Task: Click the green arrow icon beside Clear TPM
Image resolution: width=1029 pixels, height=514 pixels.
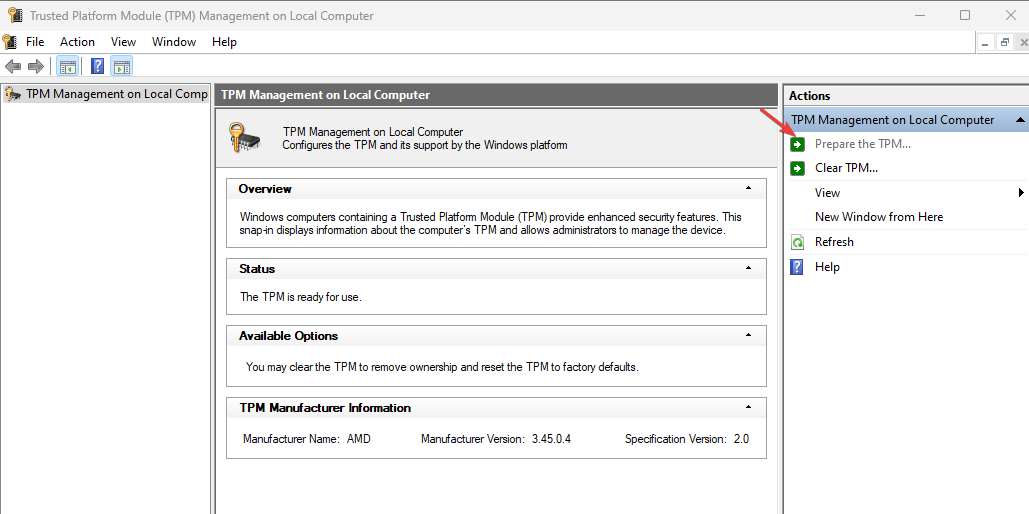Action: click(x=797, y=168)
